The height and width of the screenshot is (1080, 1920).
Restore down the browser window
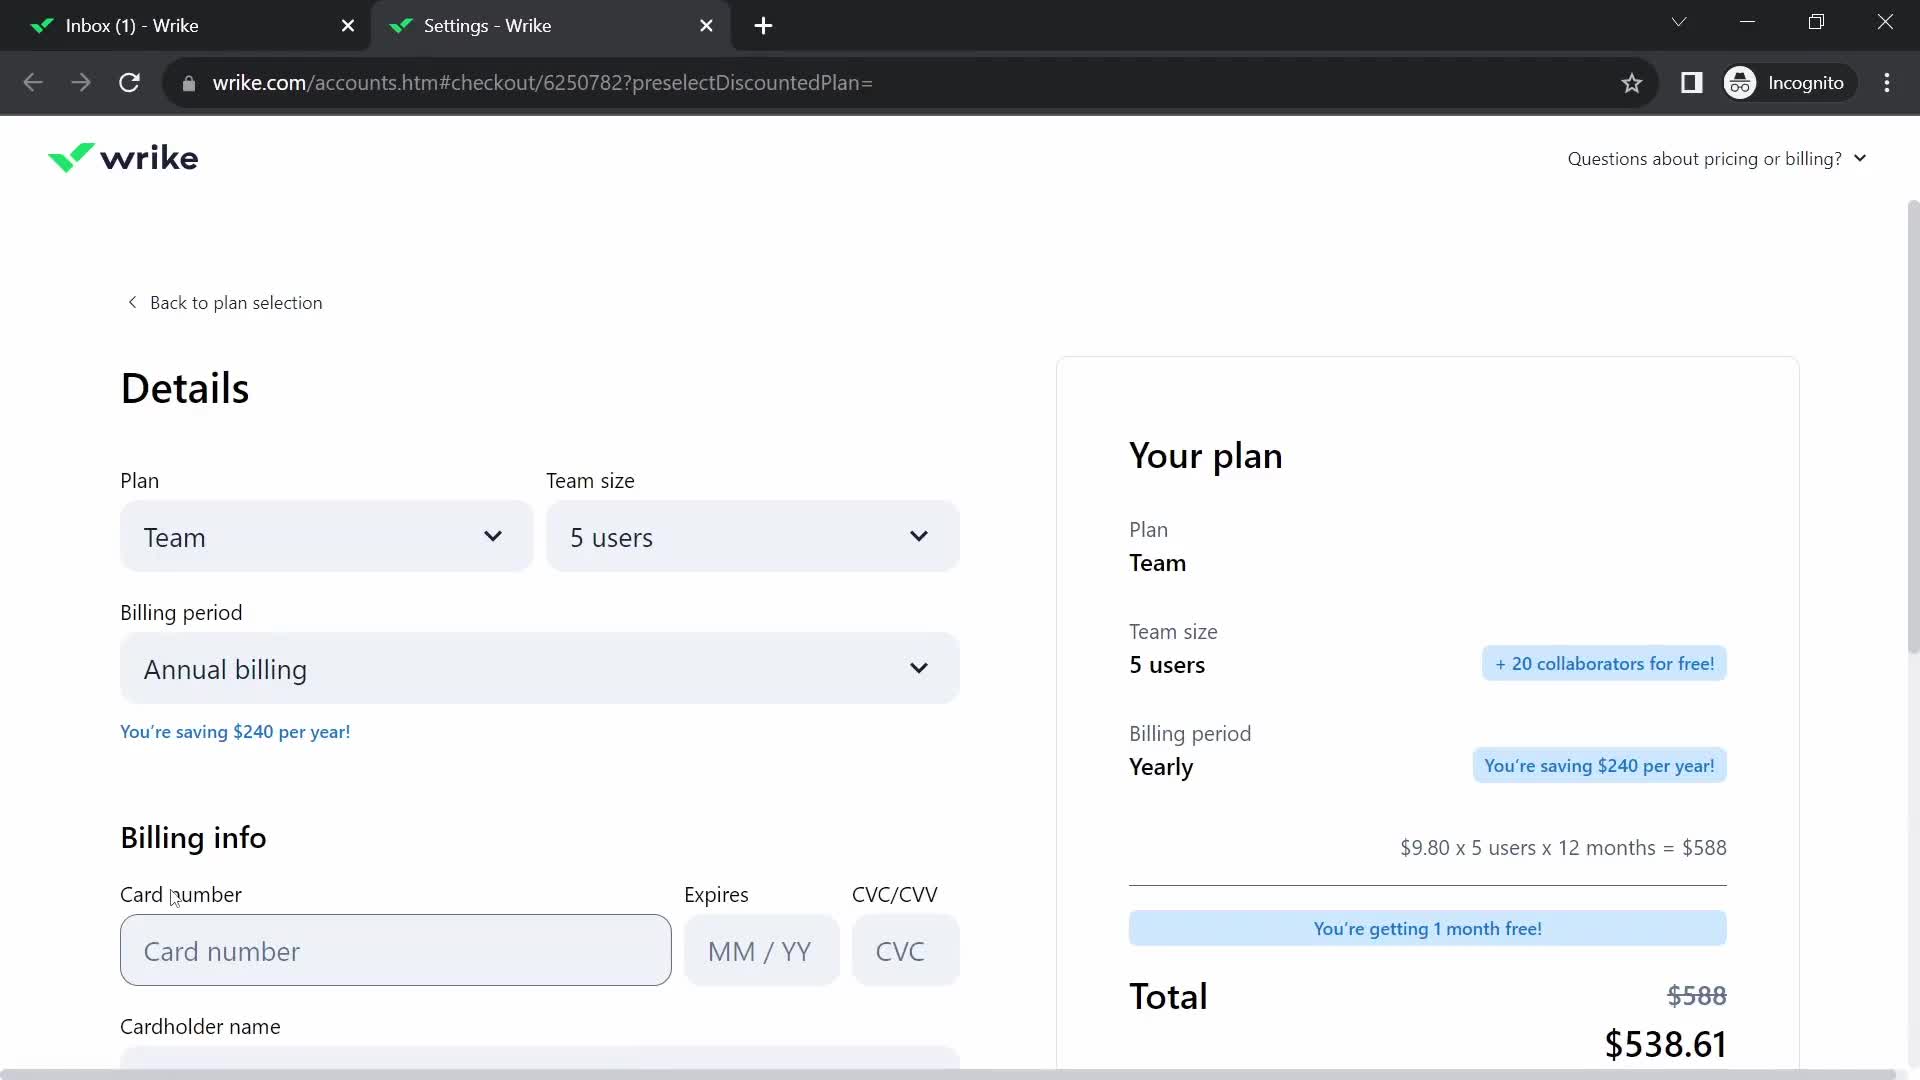[1816, 22]
